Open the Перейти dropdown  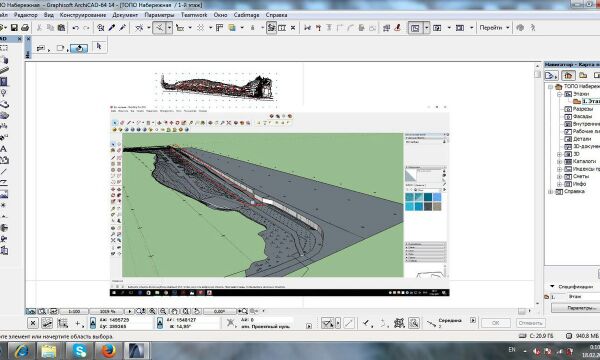494,28
